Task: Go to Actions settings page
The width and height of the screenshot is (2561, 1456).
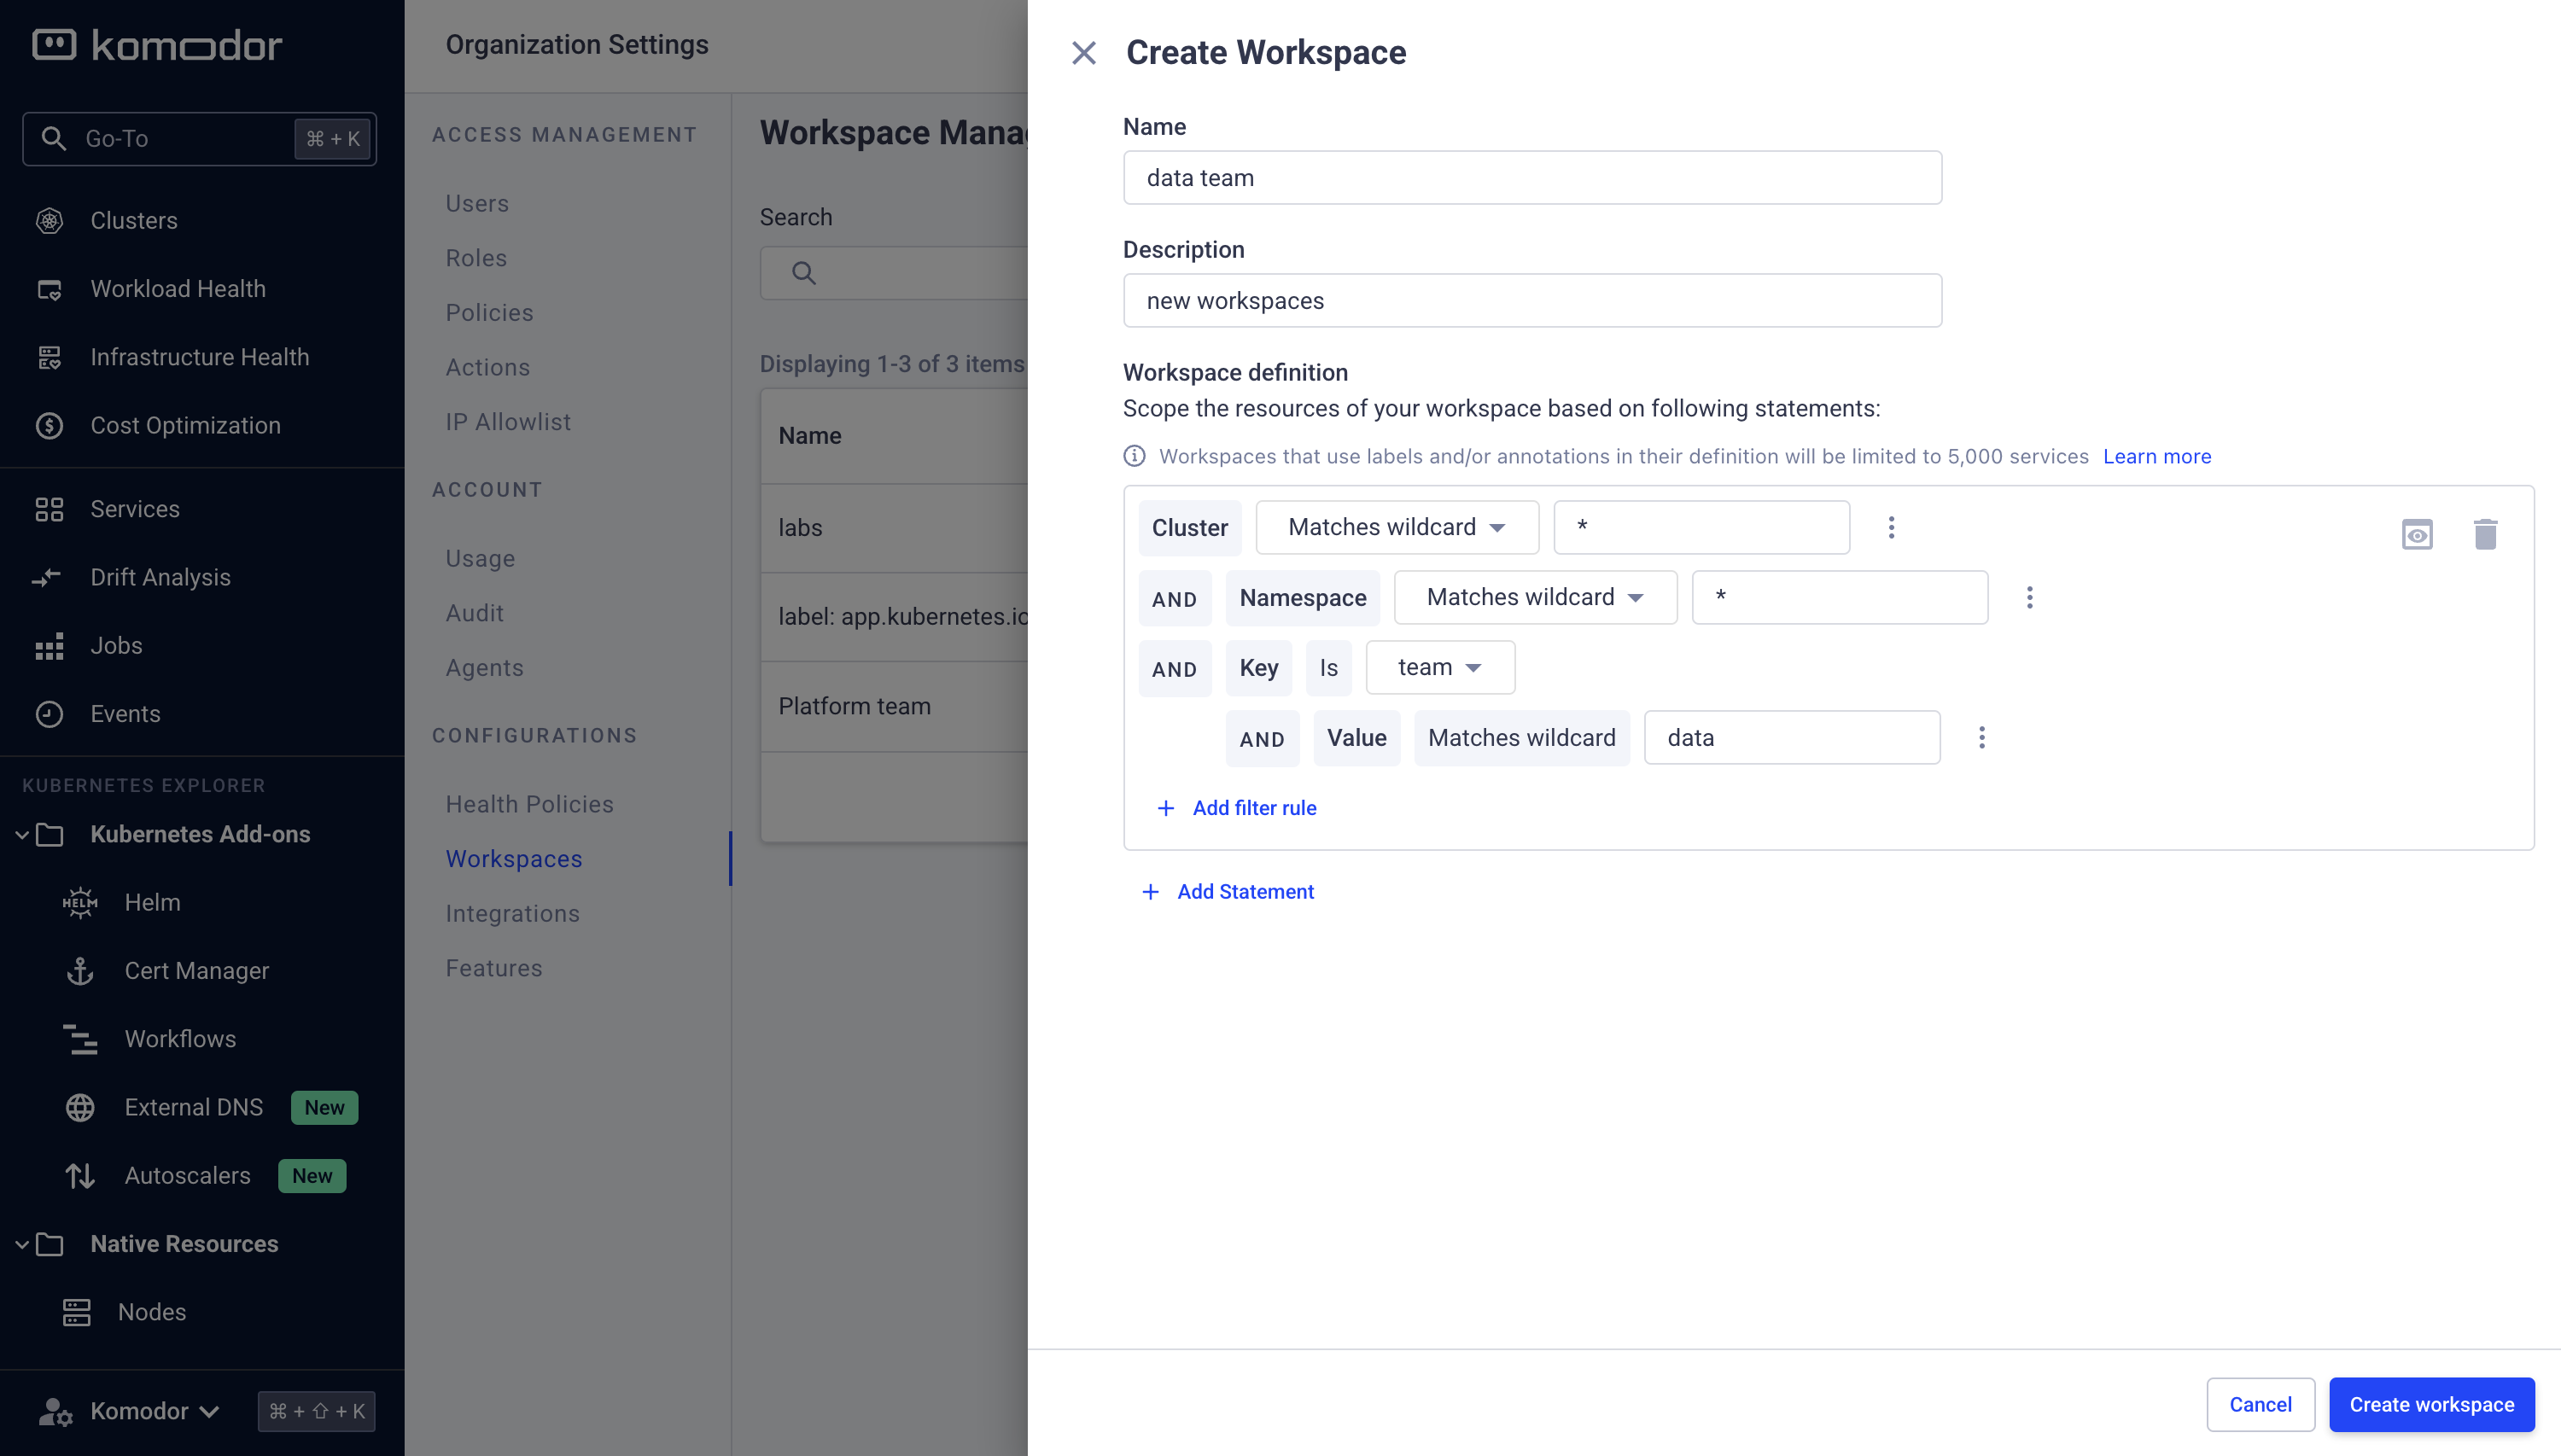Action: point(488,367)
